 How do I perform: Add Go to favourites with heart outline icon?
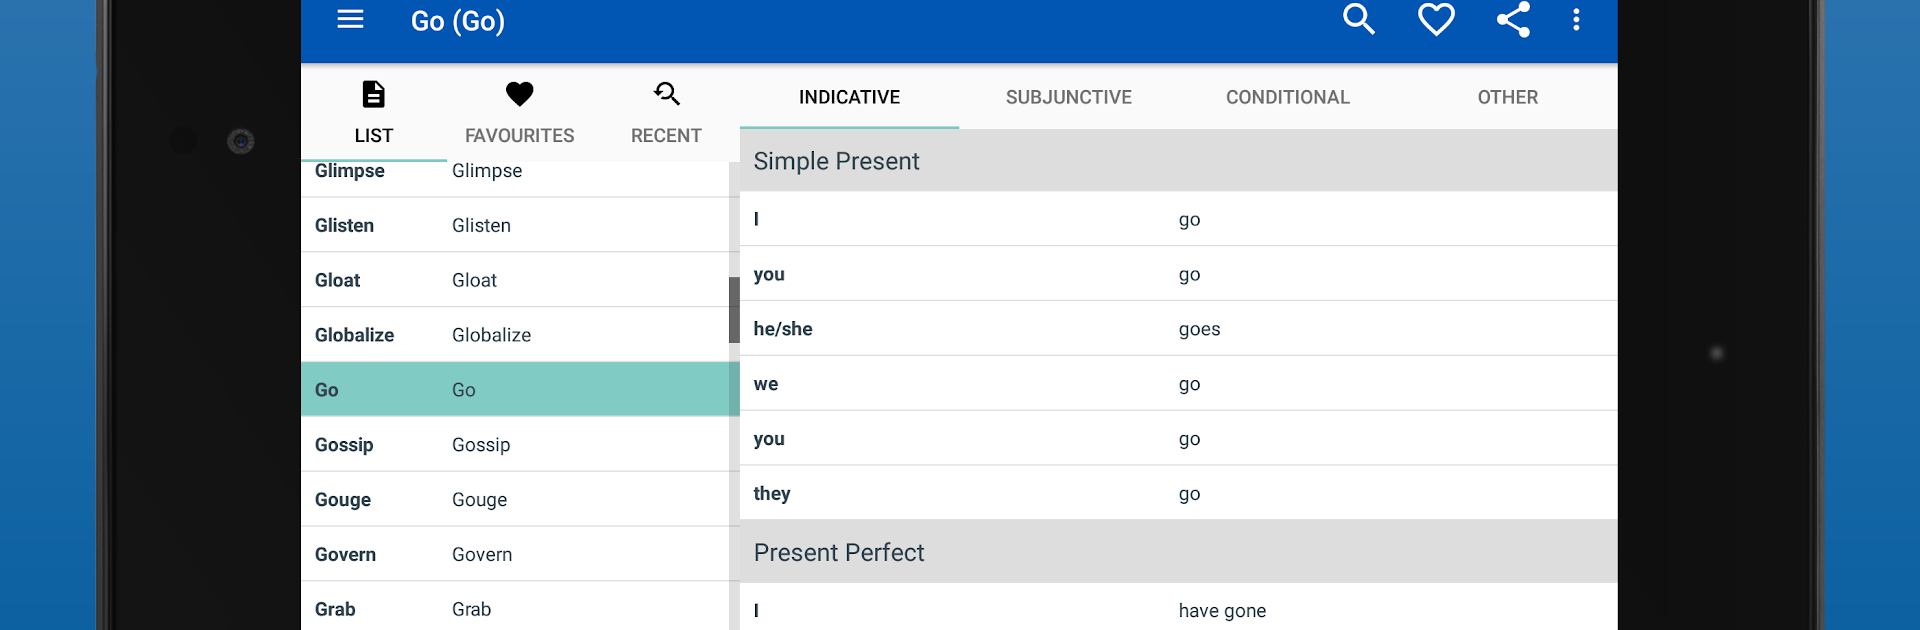tap(1436, 20)
